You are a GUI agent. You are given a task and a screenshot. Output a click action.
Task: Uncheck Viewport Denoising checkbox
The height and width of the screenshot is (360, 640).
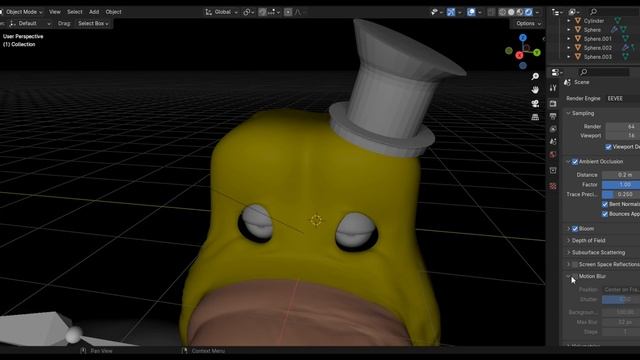point(609,147)
